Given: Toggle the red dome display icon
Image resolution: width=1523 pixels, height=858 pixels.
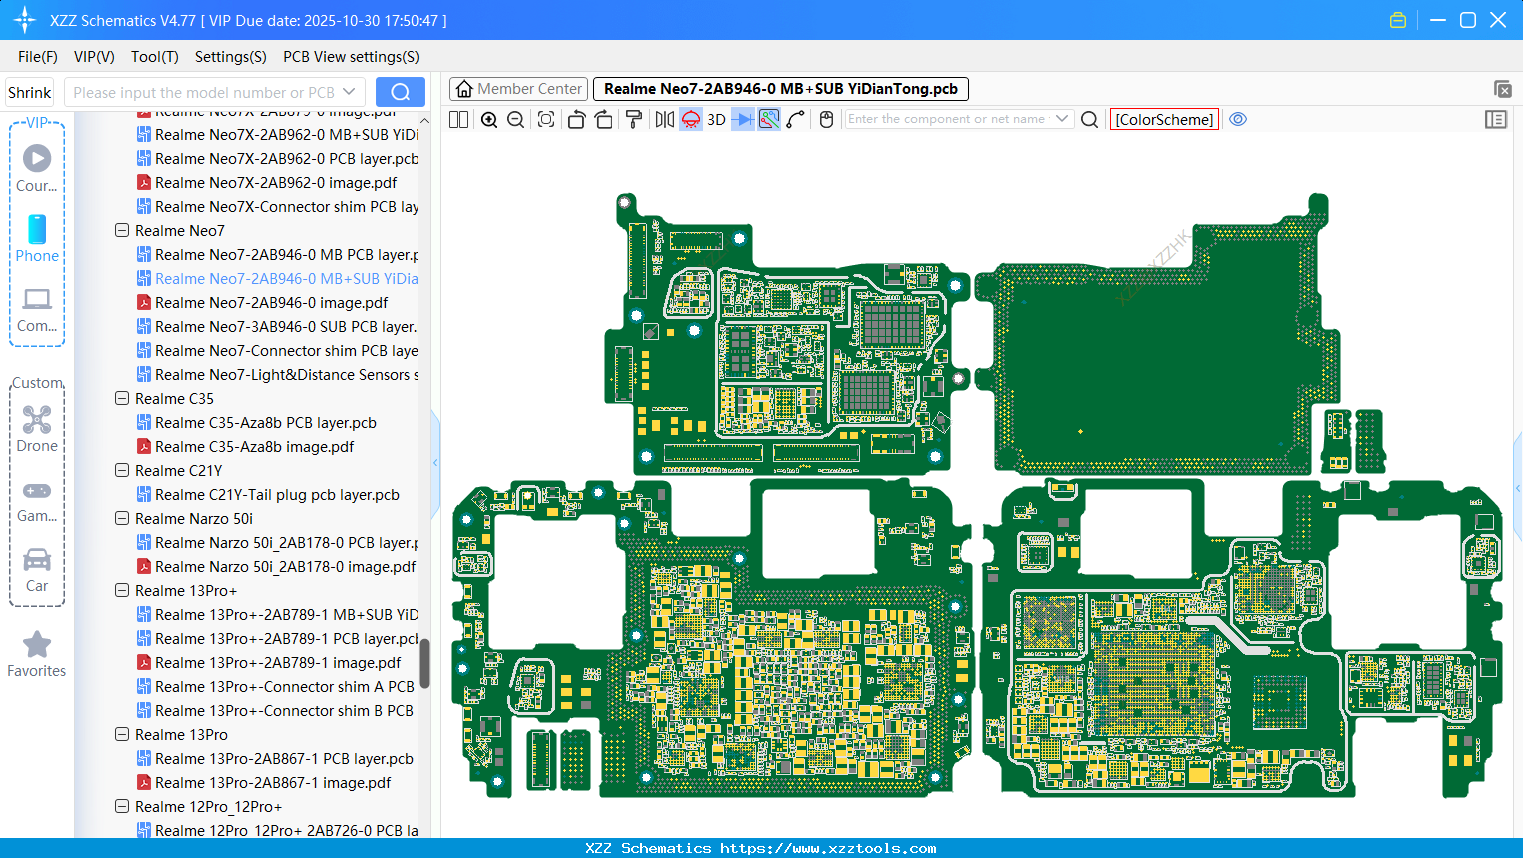Looking at the screenshot, I should [691, 119].
